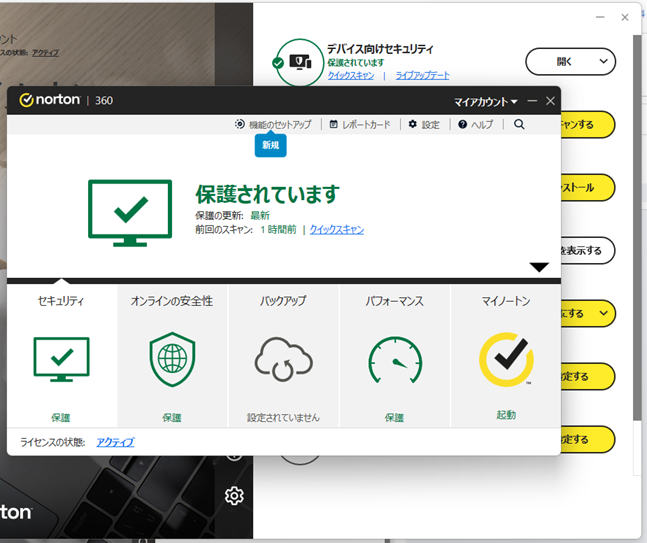Click アクティブ link in top-left background panel

pos(45,53)
